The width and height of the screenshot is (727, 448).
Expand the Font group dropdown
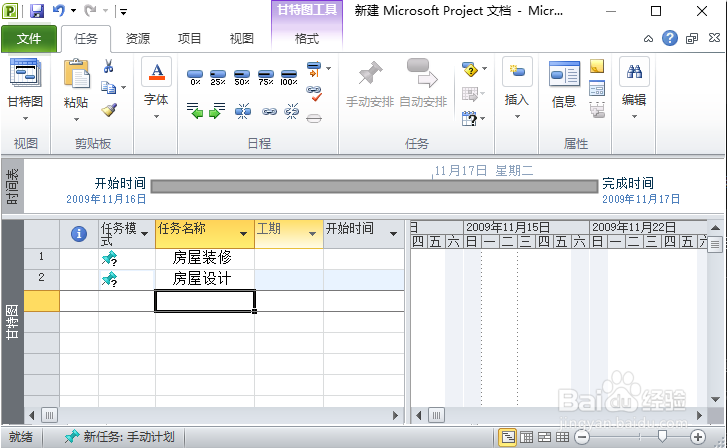(x=156, y=116)
